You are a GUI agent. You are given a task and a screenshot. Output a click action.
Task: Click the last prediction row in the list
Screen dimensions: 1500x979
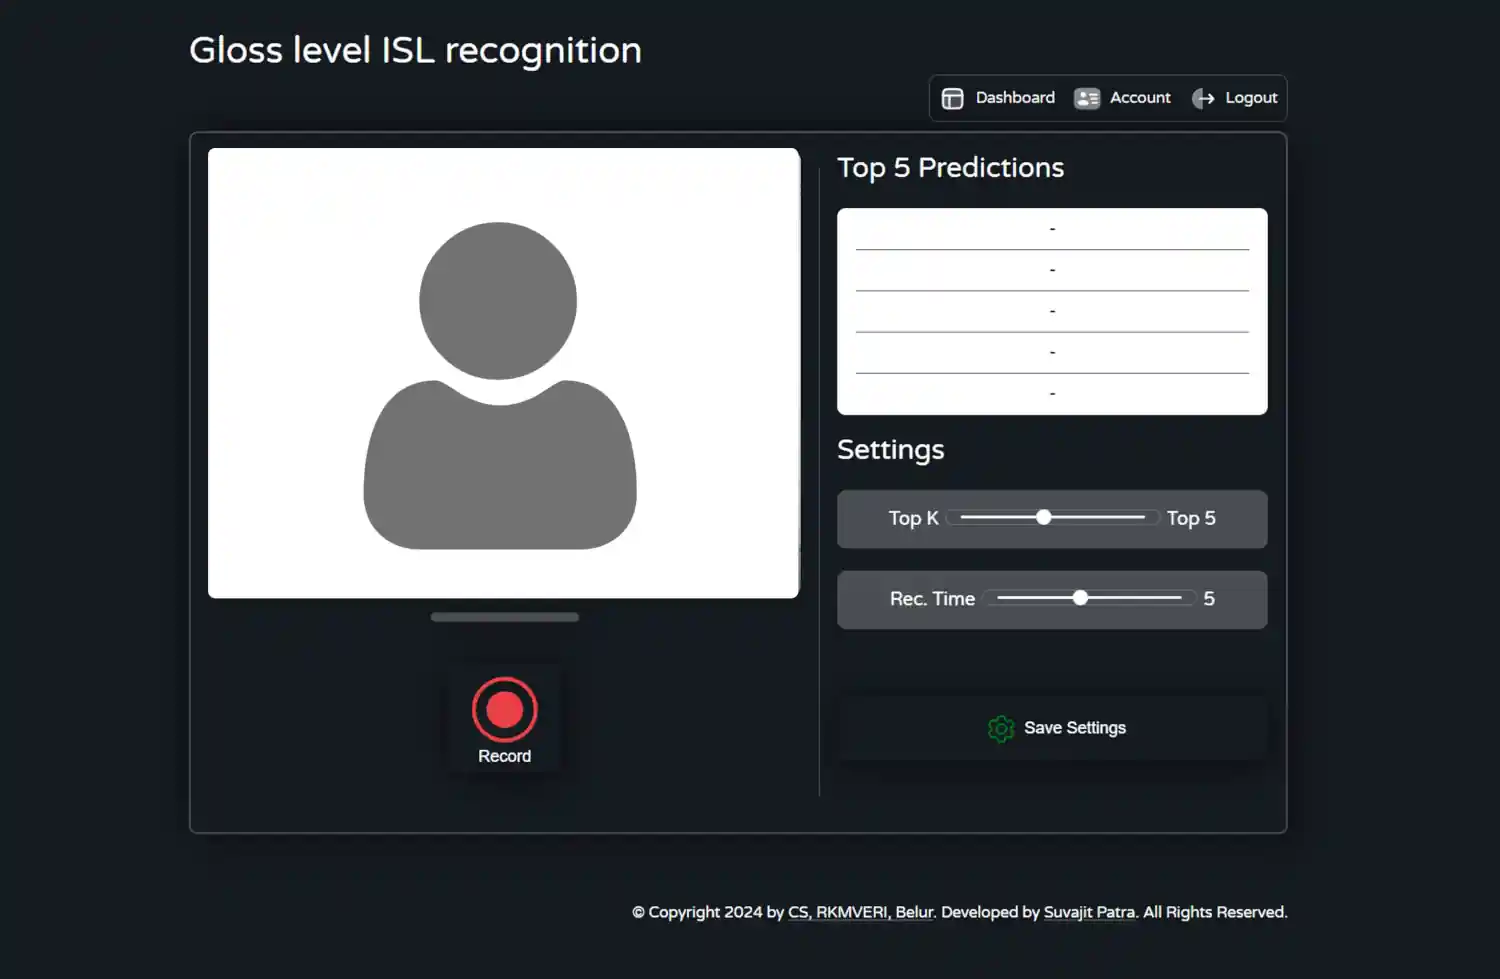[1052, 393]
